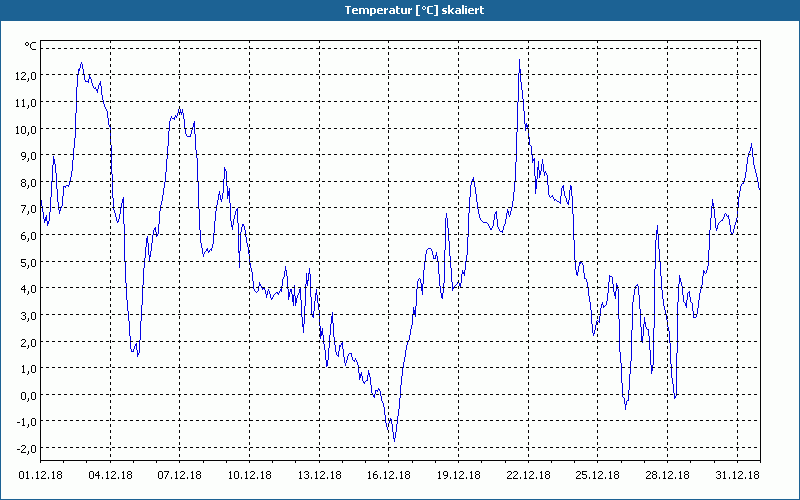Click the early December peak above 12,0
Image resolution: width=800 pixels, height=500 pixels.
tap(81, 63)
